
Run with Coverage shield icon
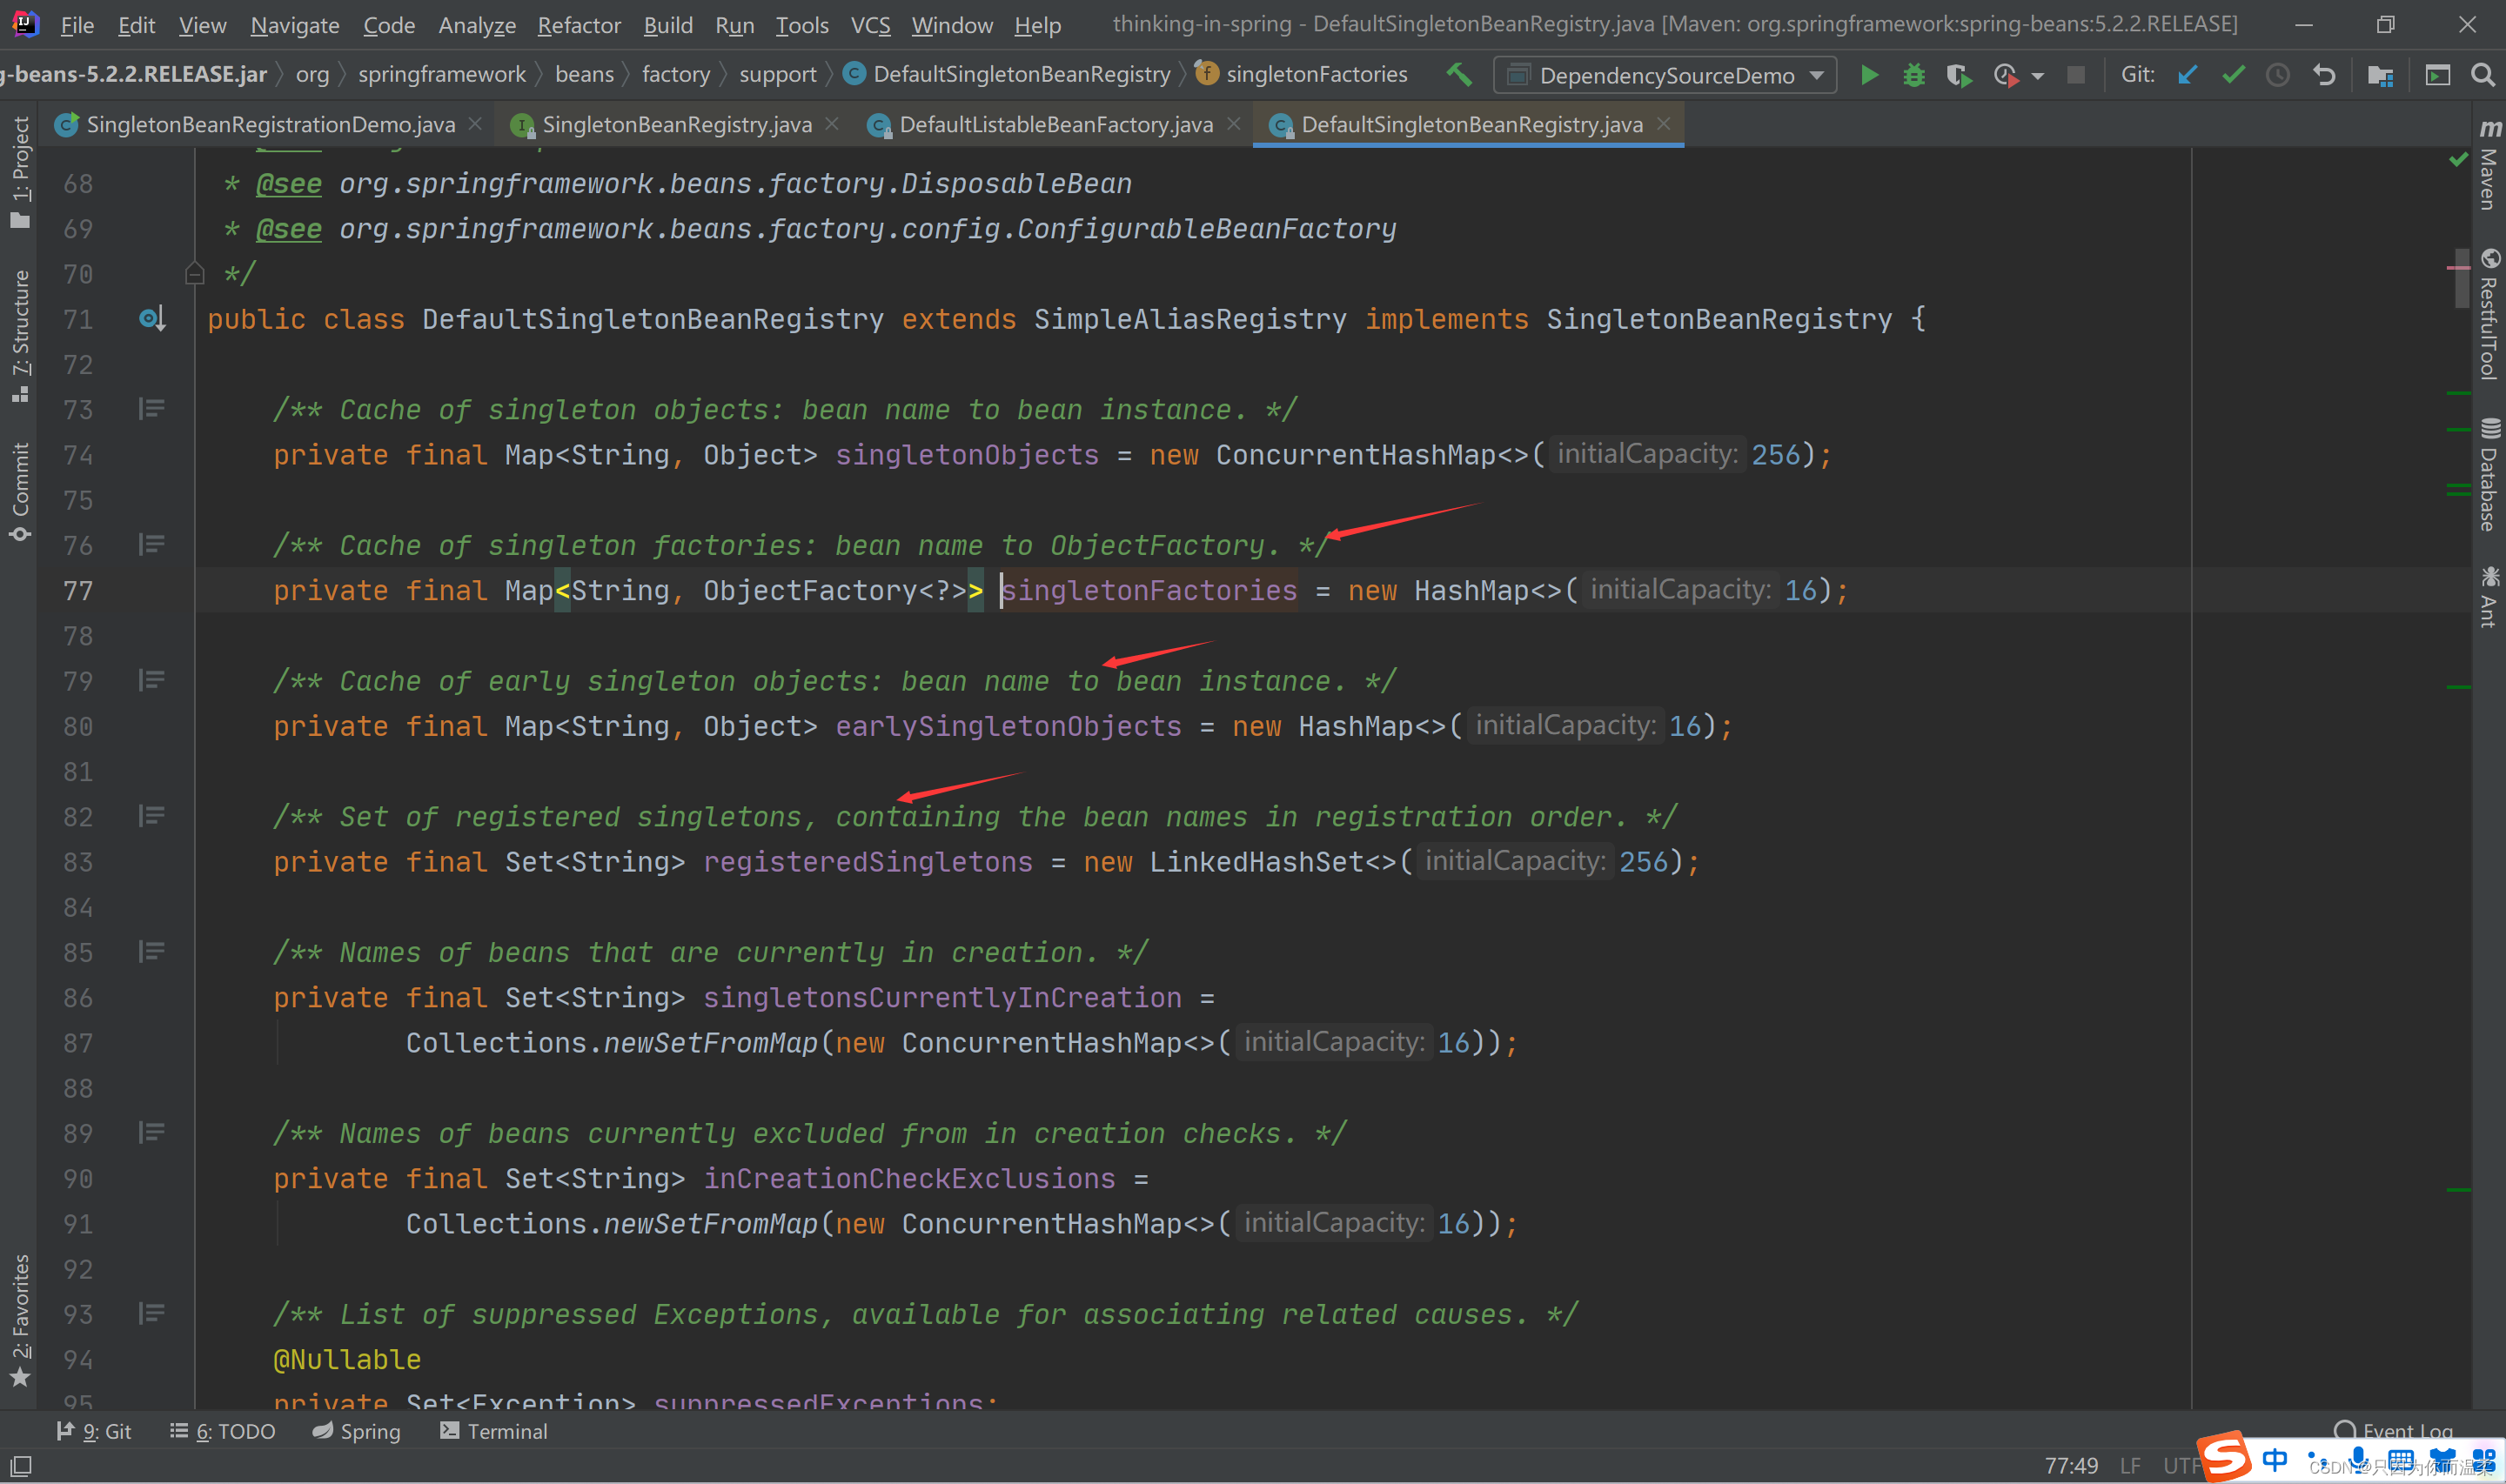1958,75
